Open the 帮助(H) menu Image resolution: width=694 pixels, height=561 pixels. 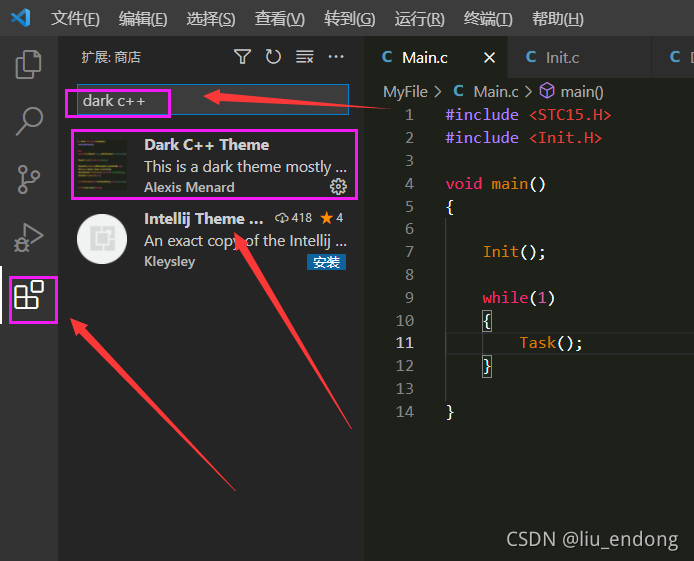(x=558, y=19)
